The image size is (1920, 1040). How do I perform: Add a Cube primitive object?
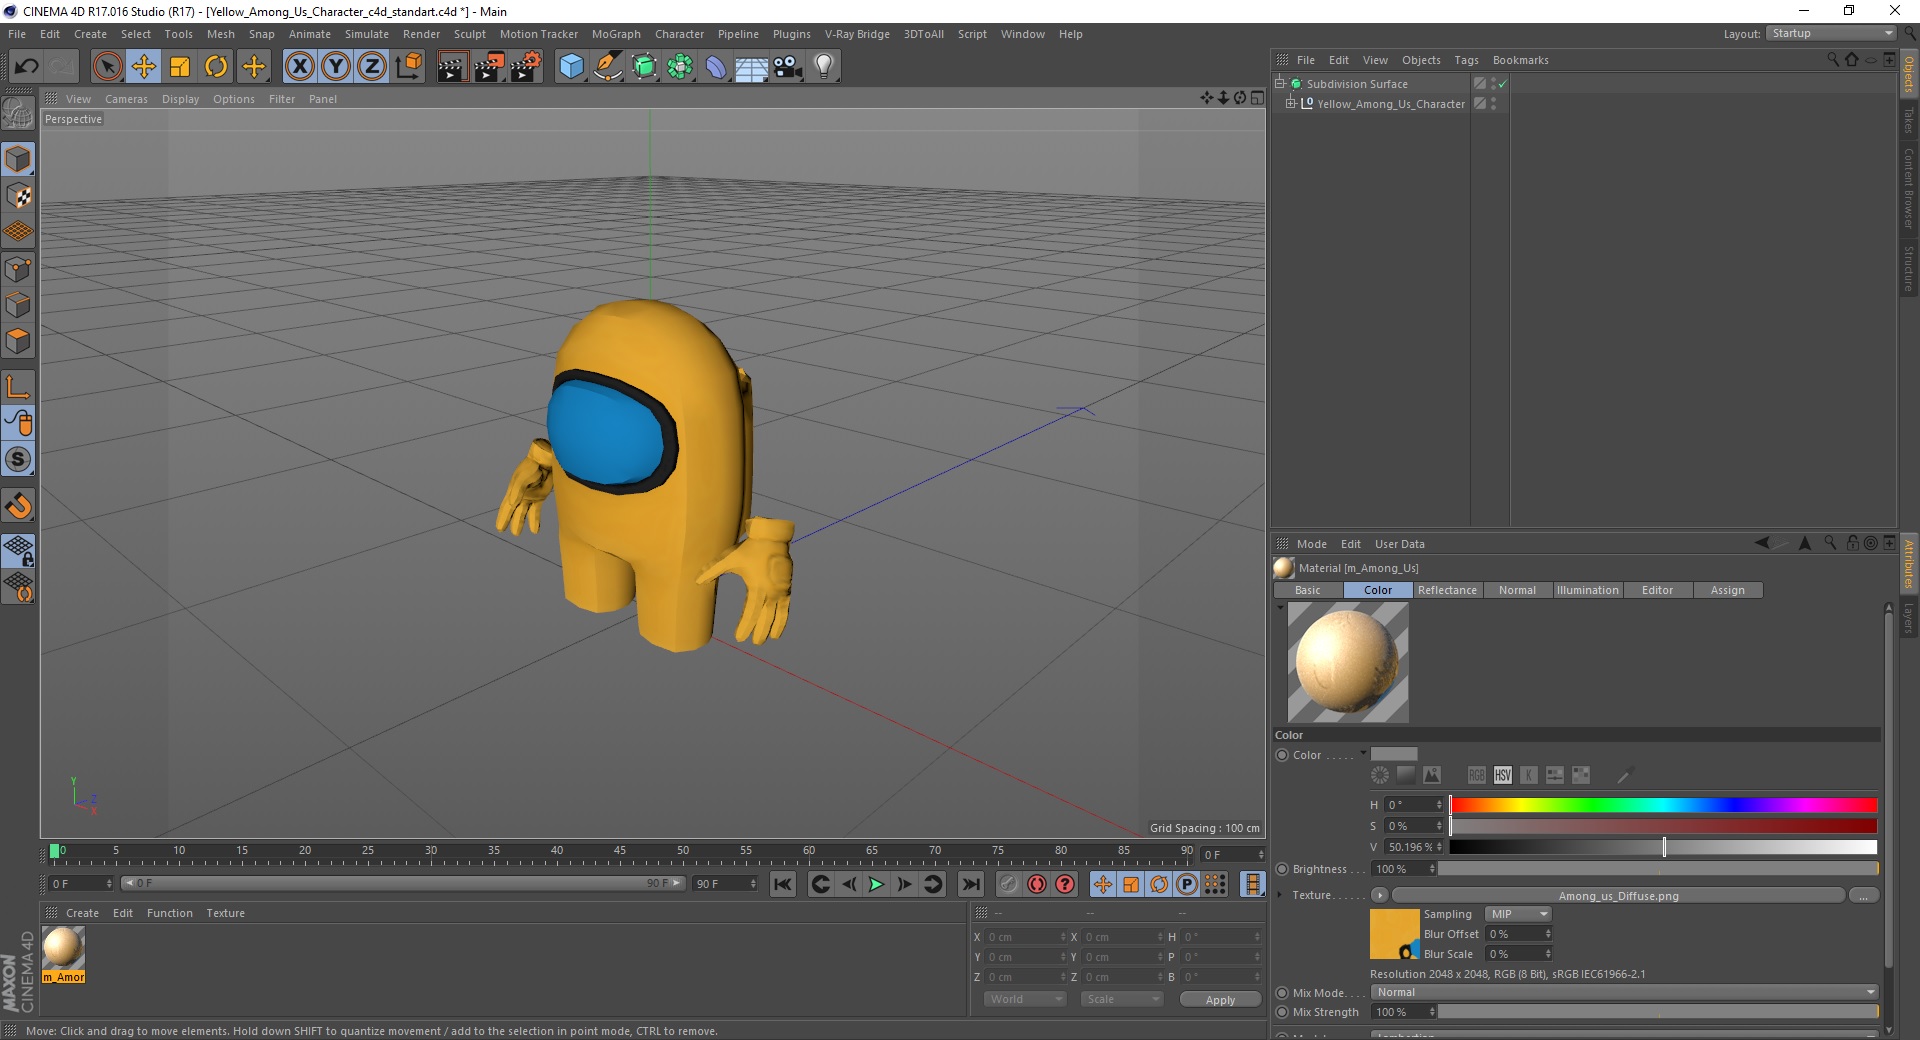point(571,67)
